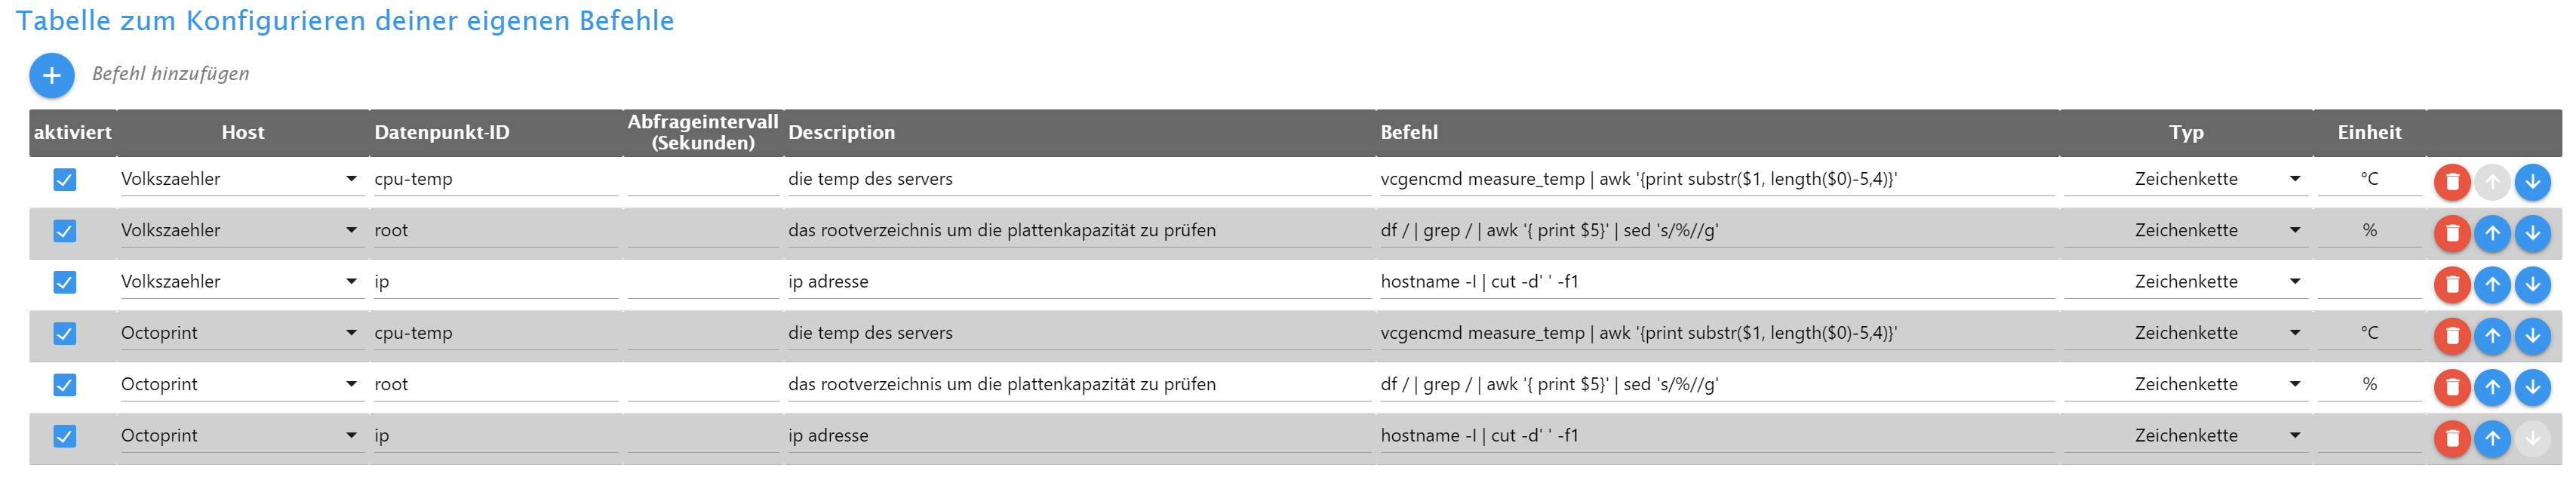Delete the Octoprint ip row
The image size is (2576, 480).
tap(2451, 438)
